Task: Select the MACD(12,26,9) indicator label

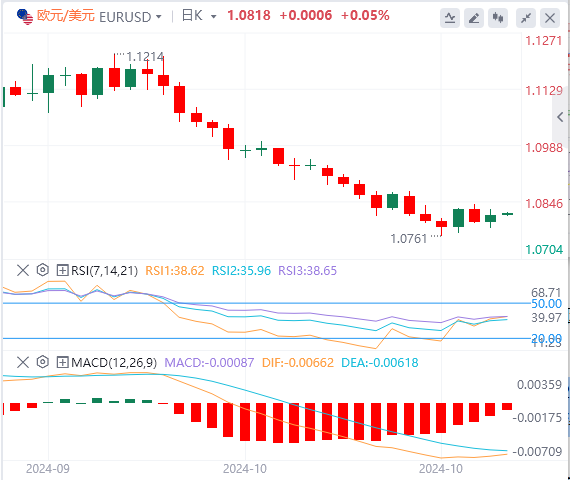Action: 114,363
